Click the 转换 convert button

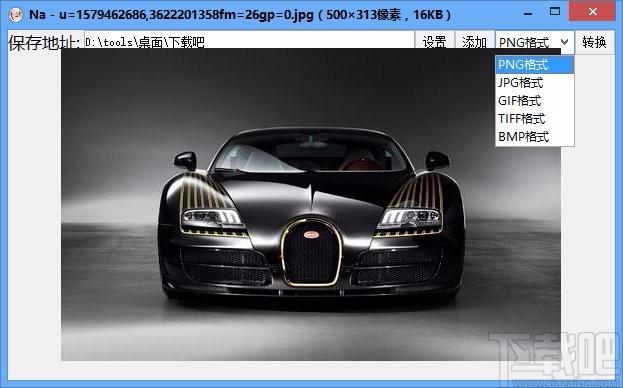tap(594, 41)
